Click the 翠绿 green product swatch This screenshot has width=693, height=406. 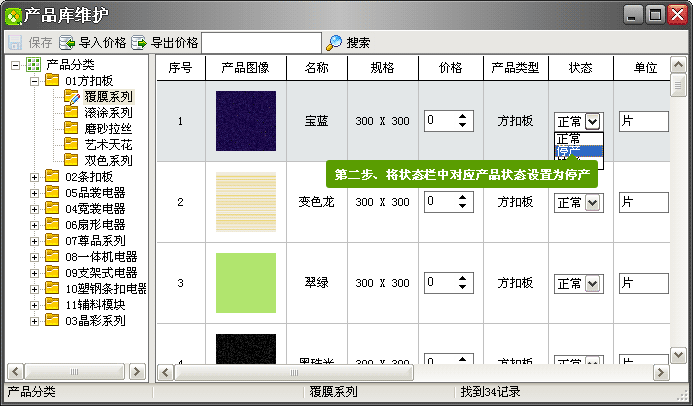[246, 283]
